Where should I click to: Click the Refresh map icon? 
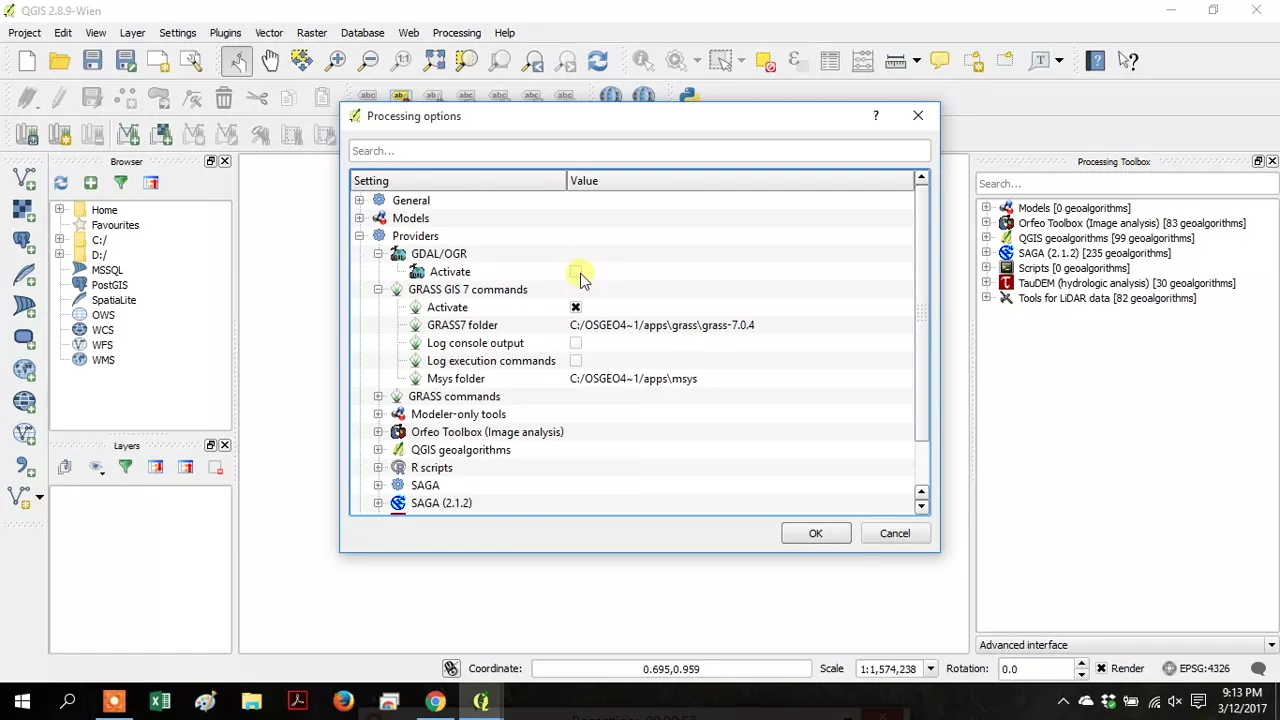pyautogui.click(x=598, y=61)
